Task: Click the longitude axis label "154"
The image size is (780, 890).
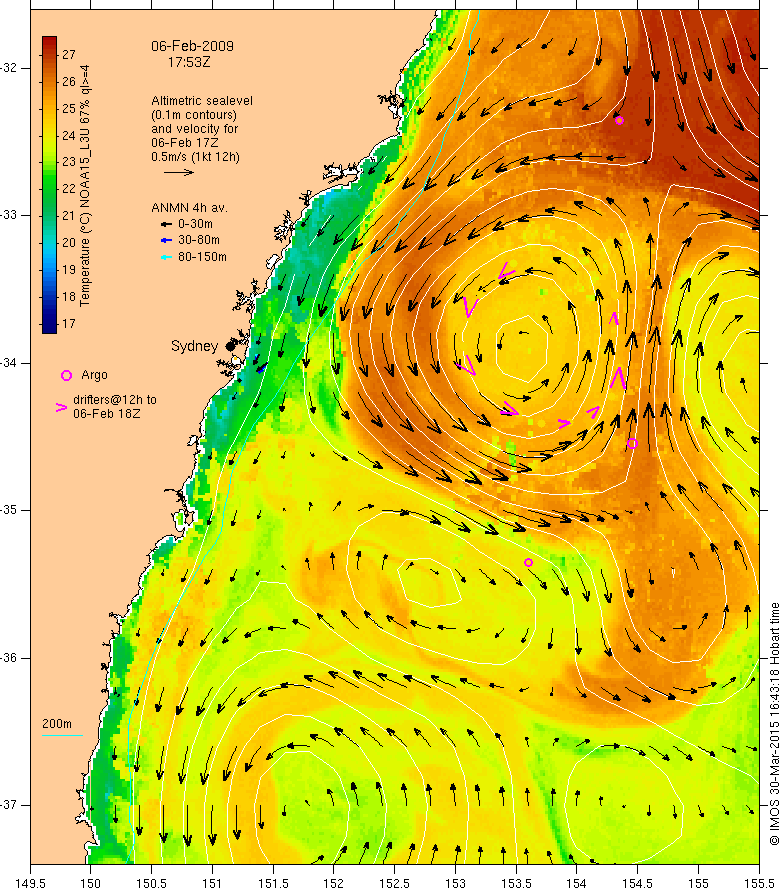Action: tap(577, 883)
